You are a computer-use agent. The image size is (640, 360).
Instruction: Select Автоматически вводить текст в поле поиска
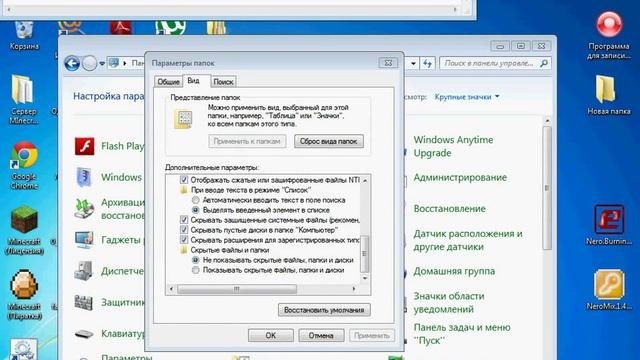[196, 200]
